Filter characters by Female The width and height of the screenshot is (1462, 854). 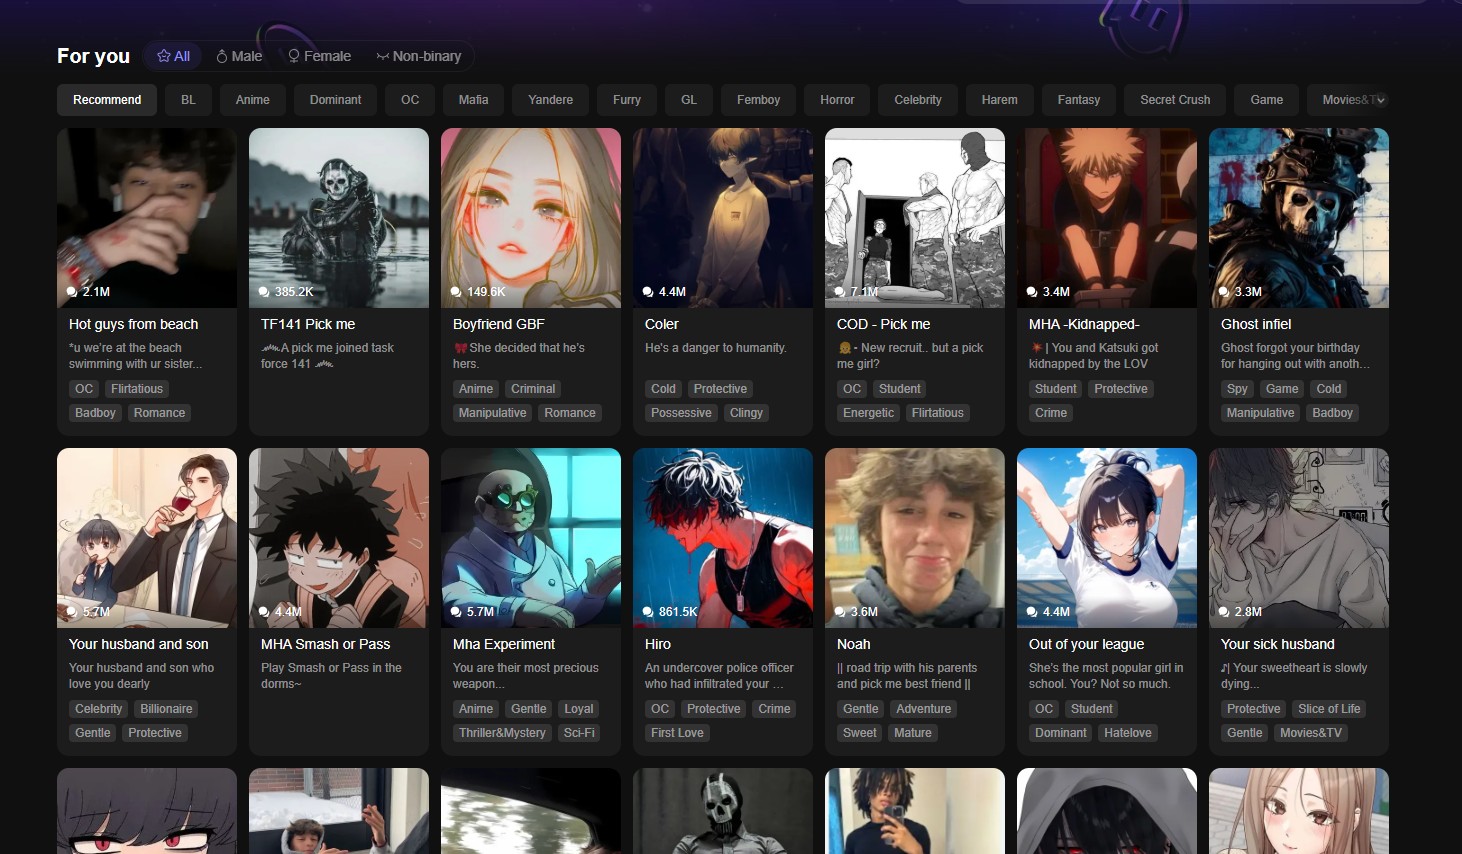point(320,56)
